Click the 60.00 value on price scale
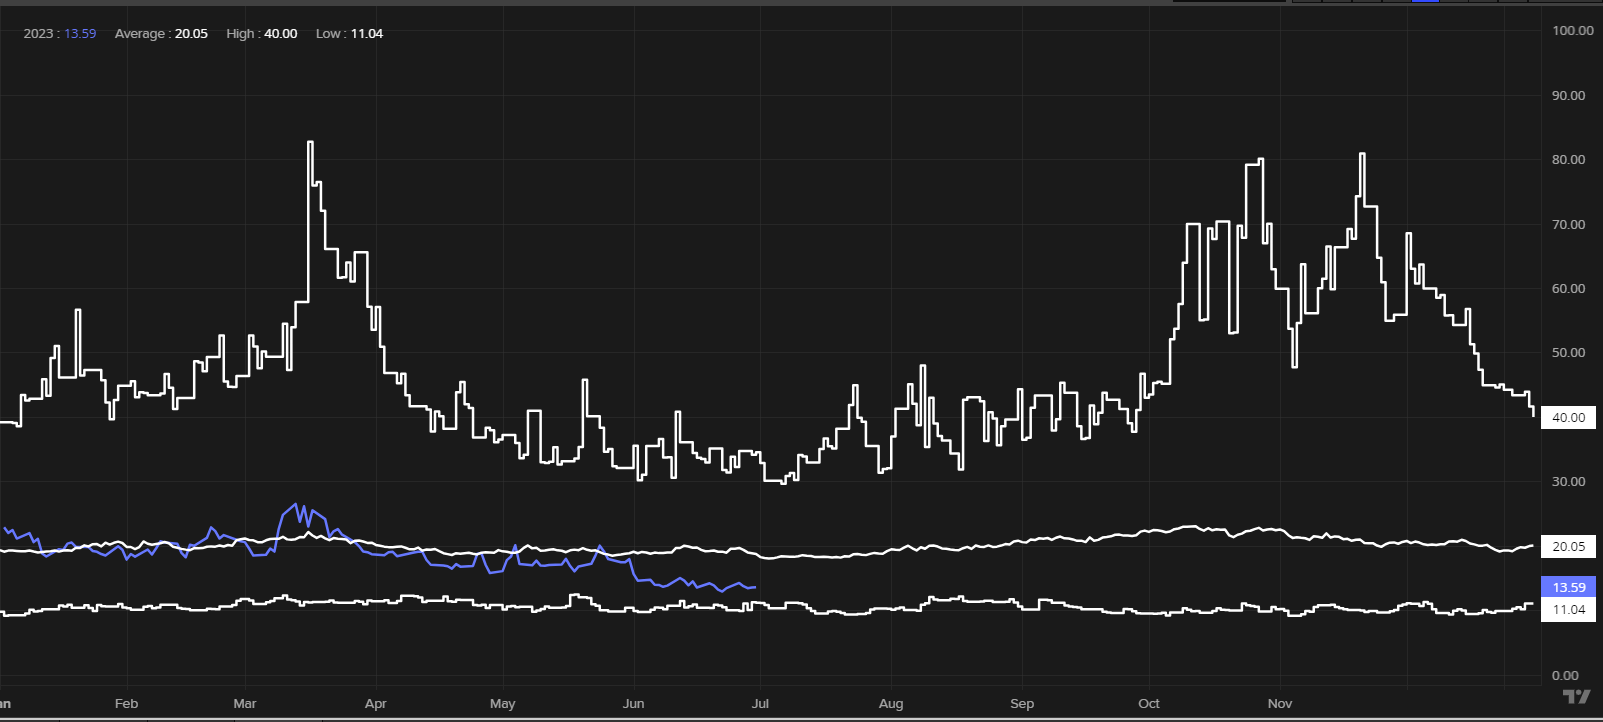This screenshot has height=722, width=1603. point(1568,289)
